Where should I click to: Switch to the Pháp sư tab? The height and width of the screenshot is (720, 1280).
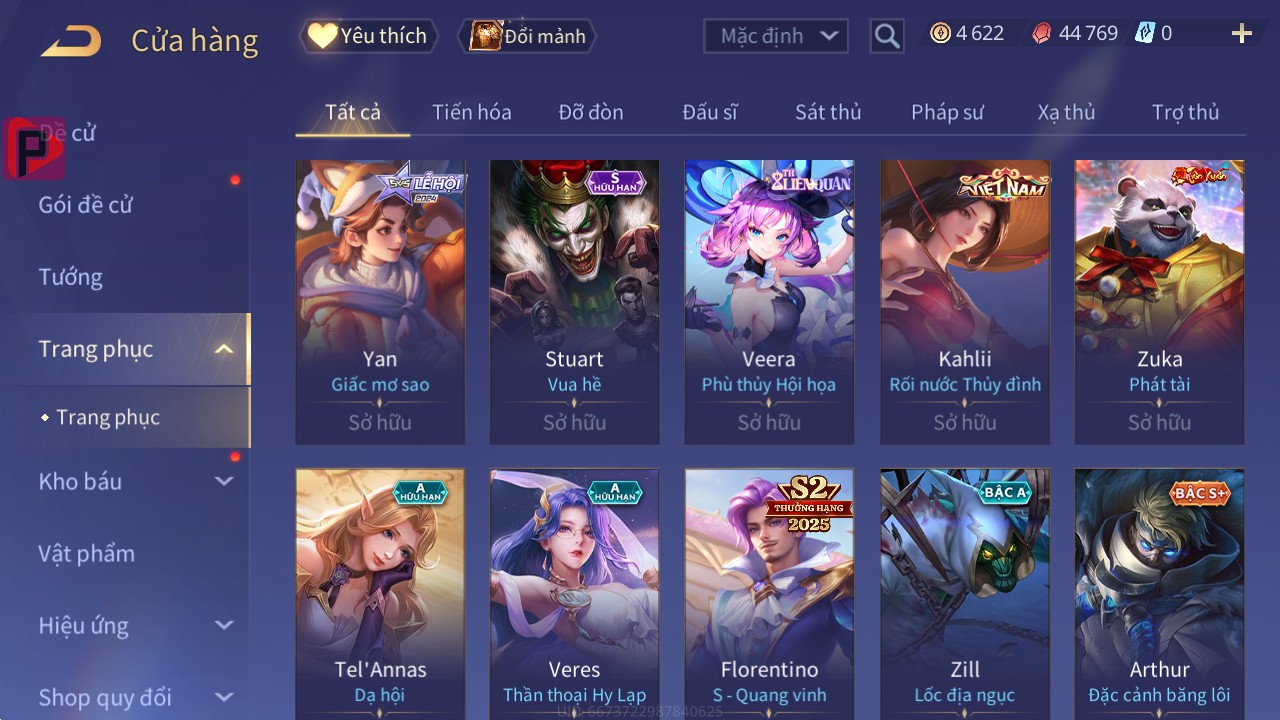947,112
